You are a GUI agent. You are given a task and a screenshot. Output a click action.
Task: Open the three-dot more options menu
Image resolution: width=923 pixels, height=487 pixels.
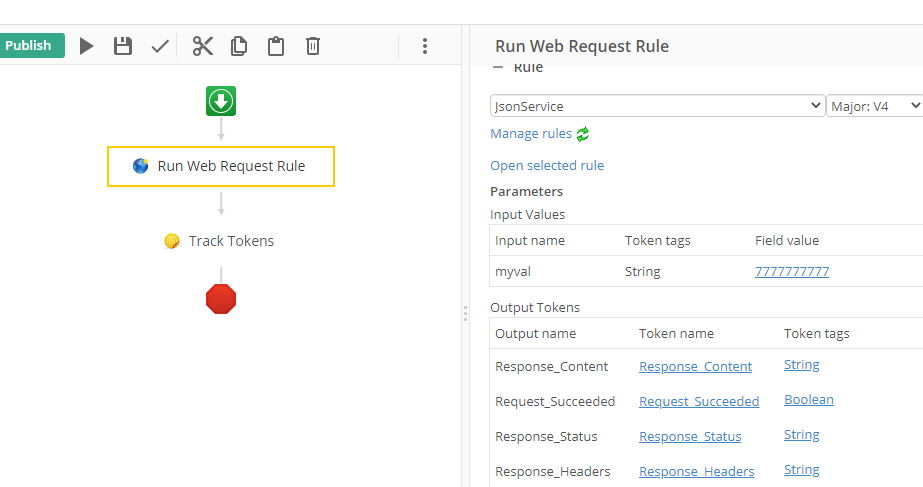coord(425,46)
